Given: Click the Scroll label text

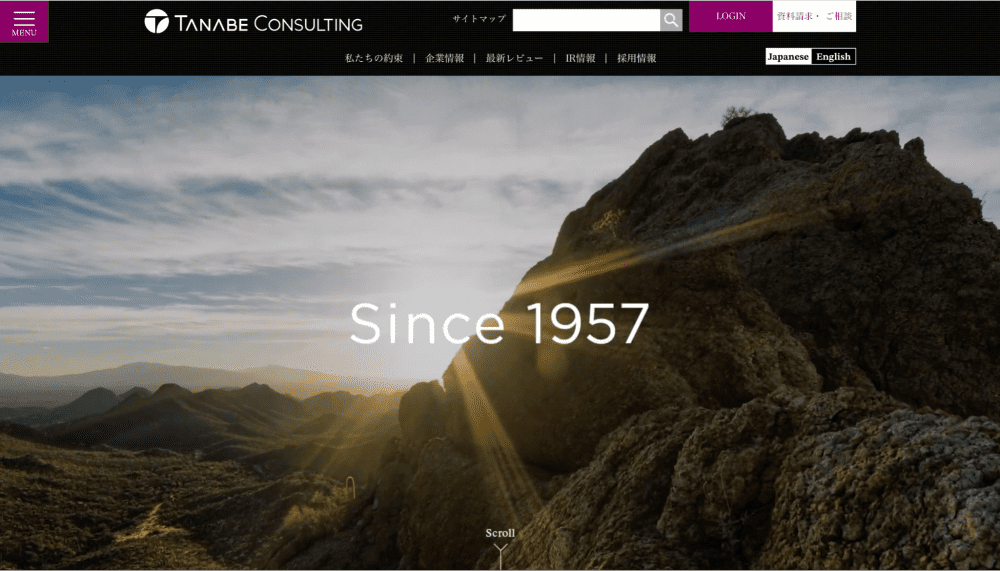Looking at the screenshot, I should coord(500,533).
